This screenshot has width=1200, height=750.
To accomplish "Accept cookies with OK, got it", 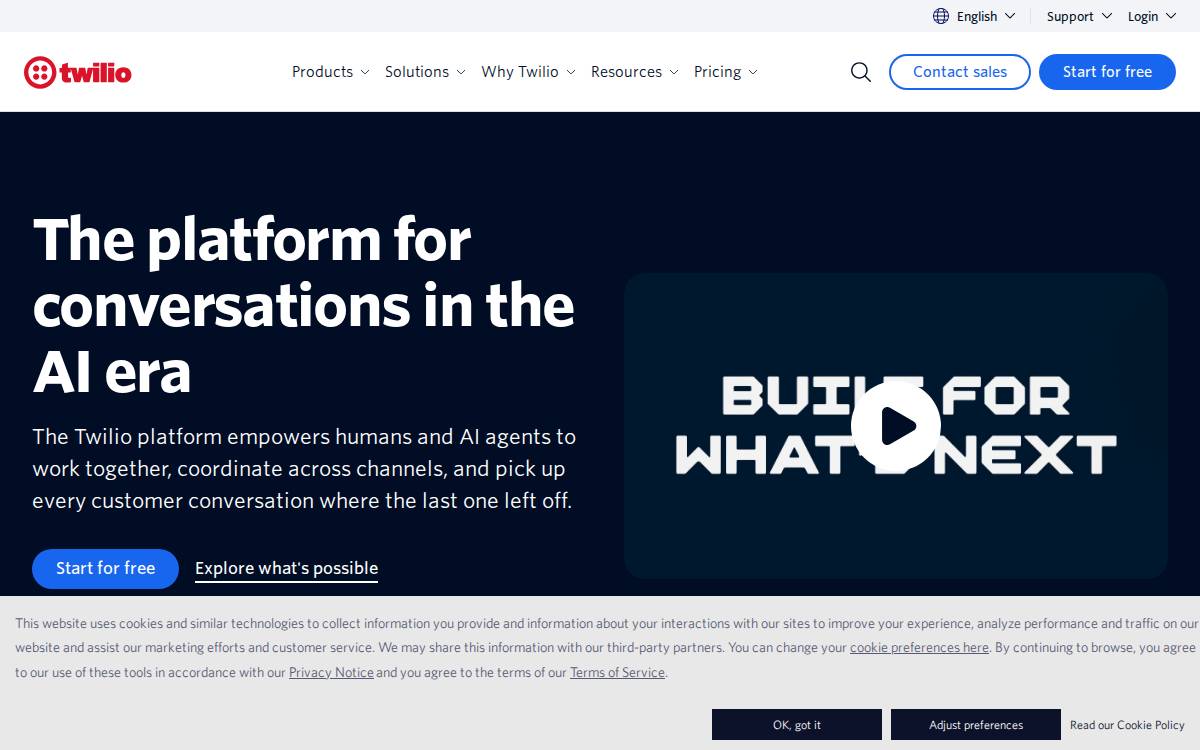I will click(797, 725).
